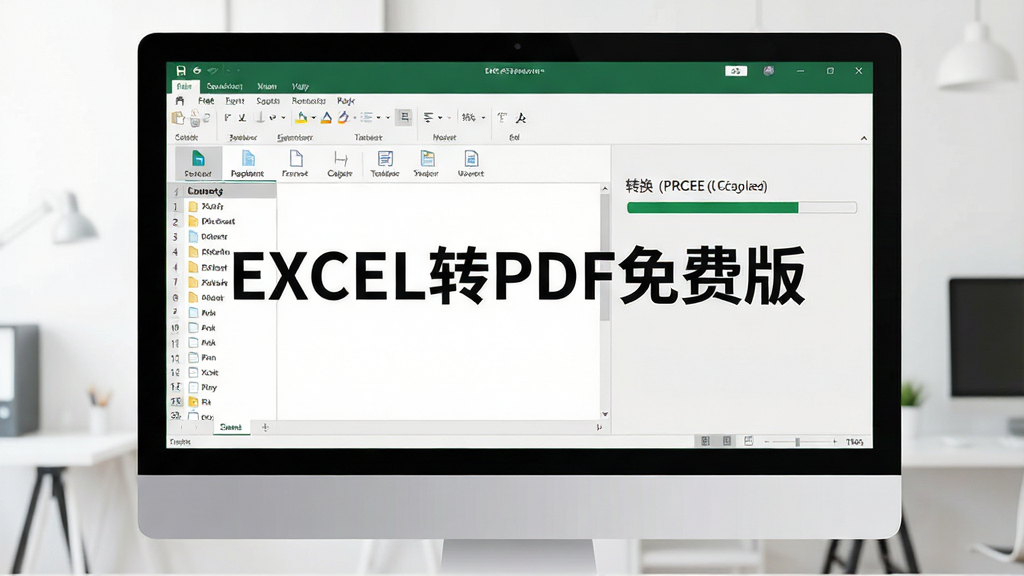The width and height of the screenshot is (1024, 576).
Task: Select the folder in row 2
Action: click(x=193, y=221)
